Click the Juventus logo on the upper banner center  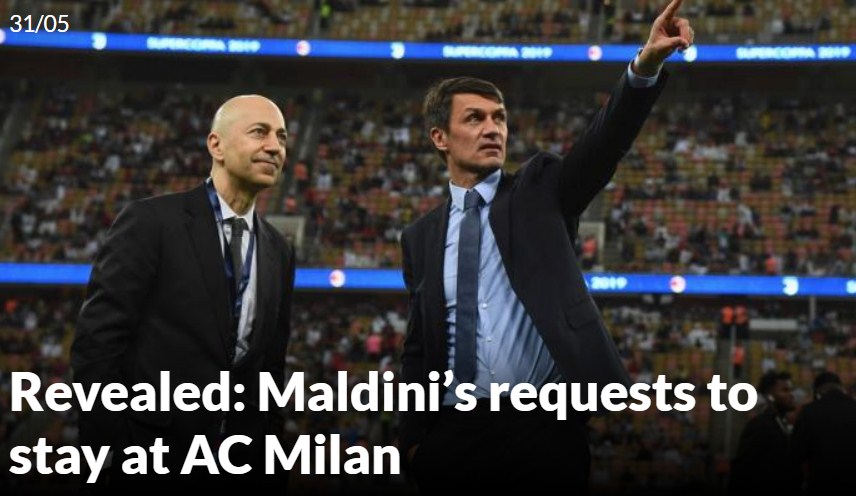[x=397, y=50]
